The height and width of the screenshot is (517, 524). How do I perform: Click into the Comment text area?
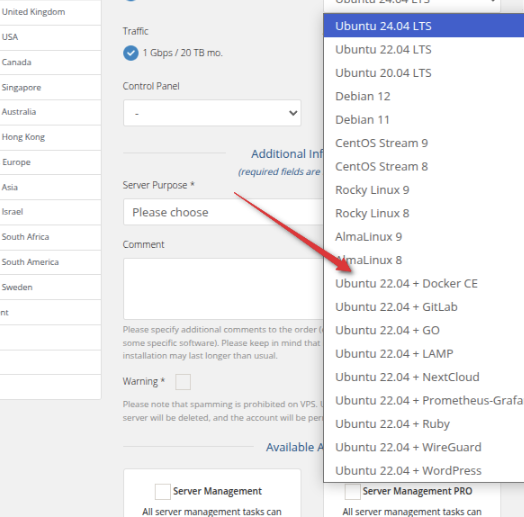[x=223, y=289]
